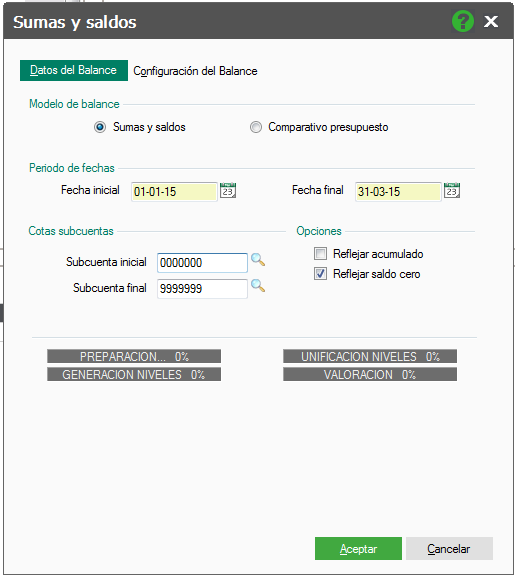Select the Sumas y saldos radio option

coord(100,127)
